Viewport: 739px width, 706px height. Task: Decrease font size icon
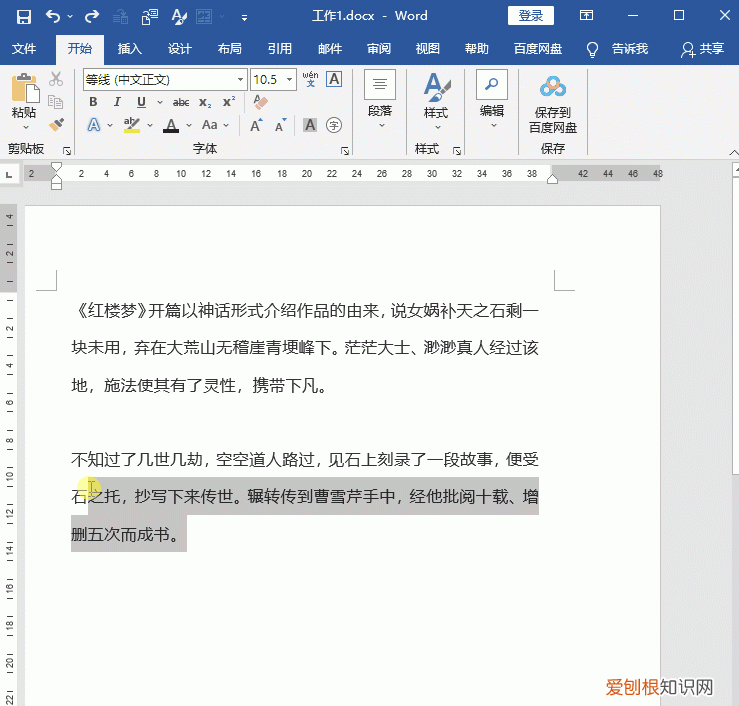[x=281, y=125]
